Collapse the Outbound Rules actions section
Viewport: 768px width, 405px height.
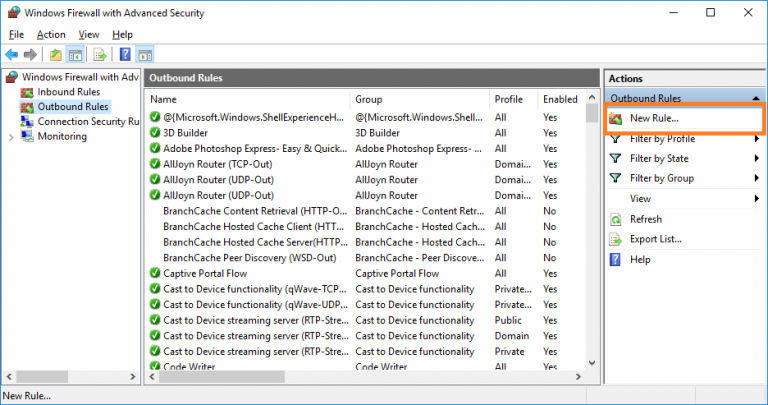tap(755, 99)
